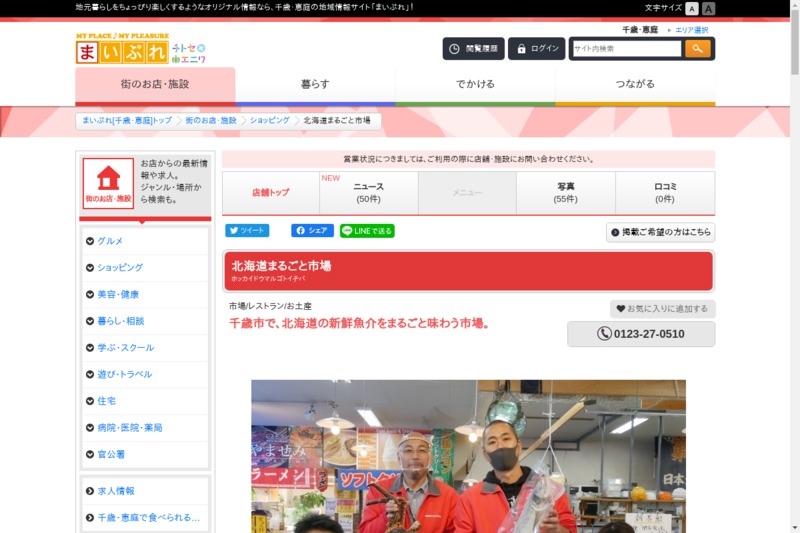
Task: Click the red 街のお店・施設 house icon
Action: point(108,183)
